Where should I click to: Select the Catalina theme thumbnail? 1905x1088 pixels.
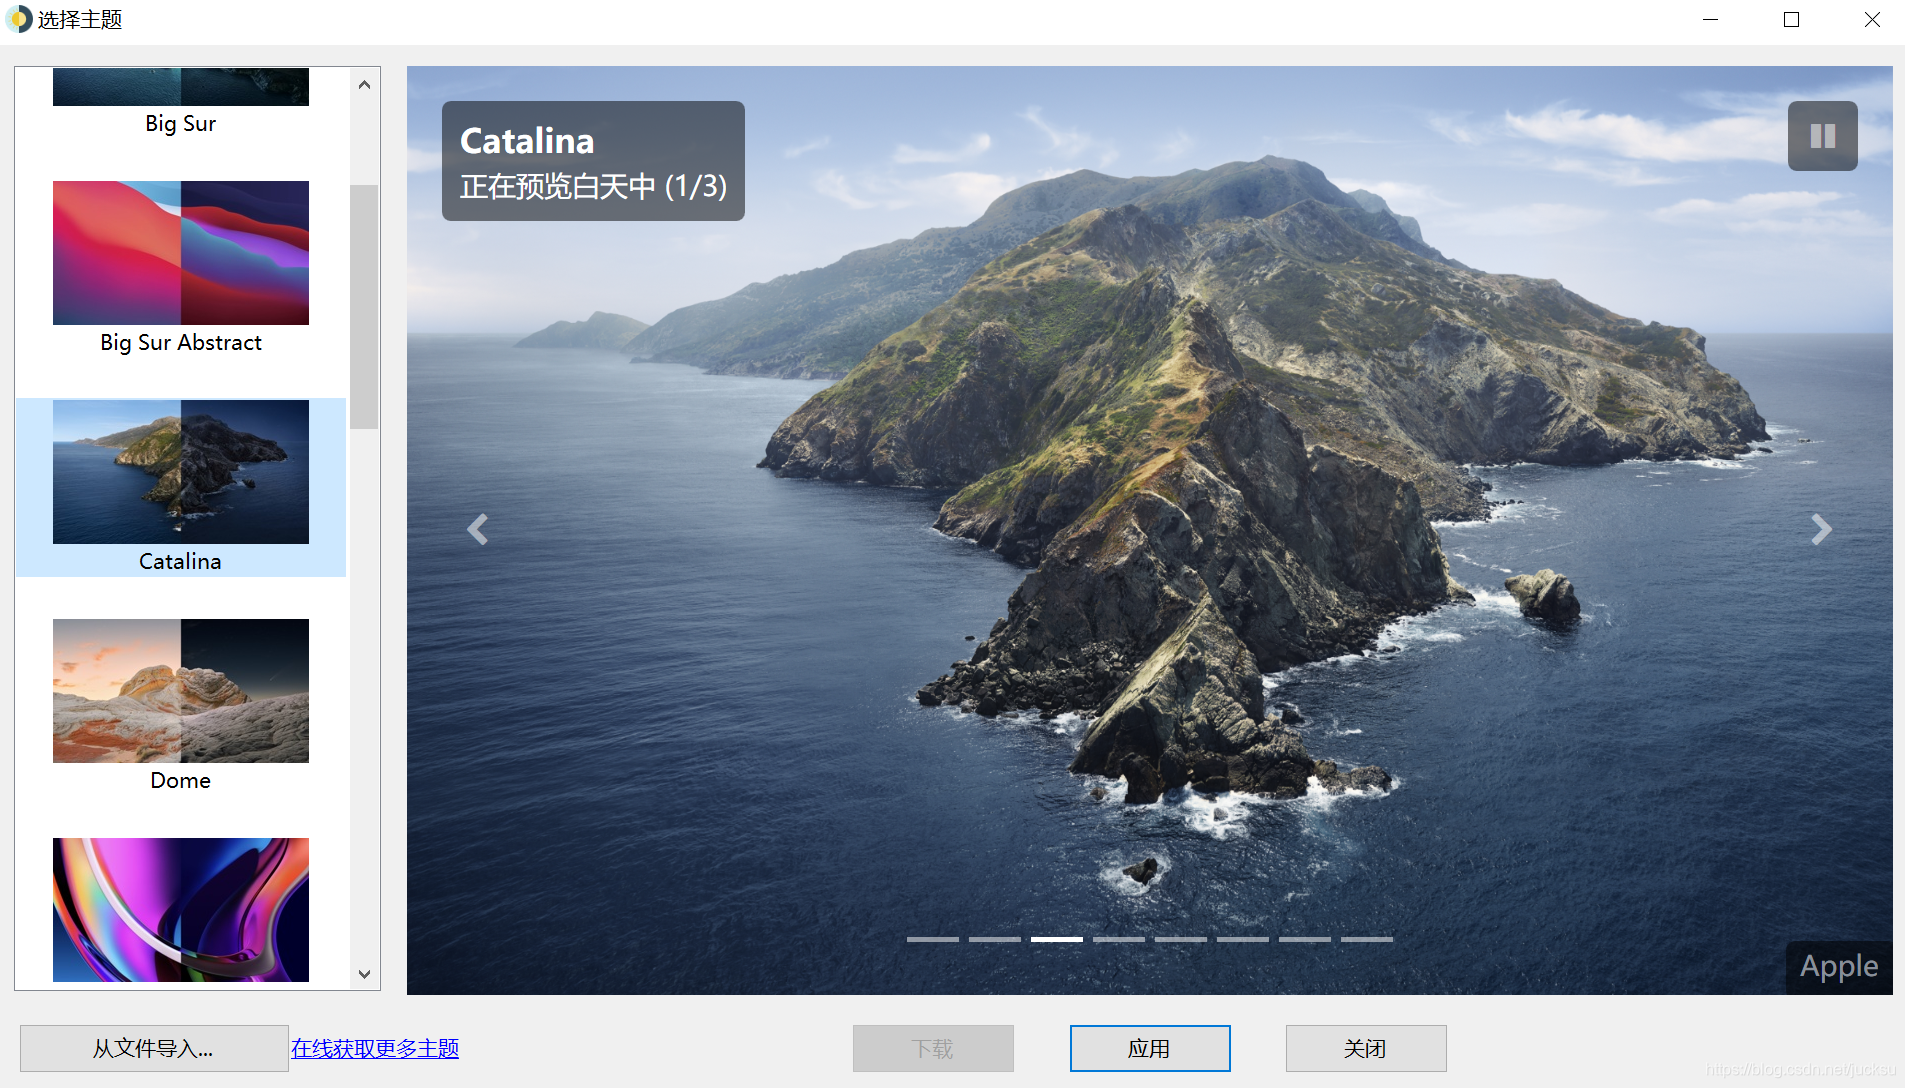[181, 472]
